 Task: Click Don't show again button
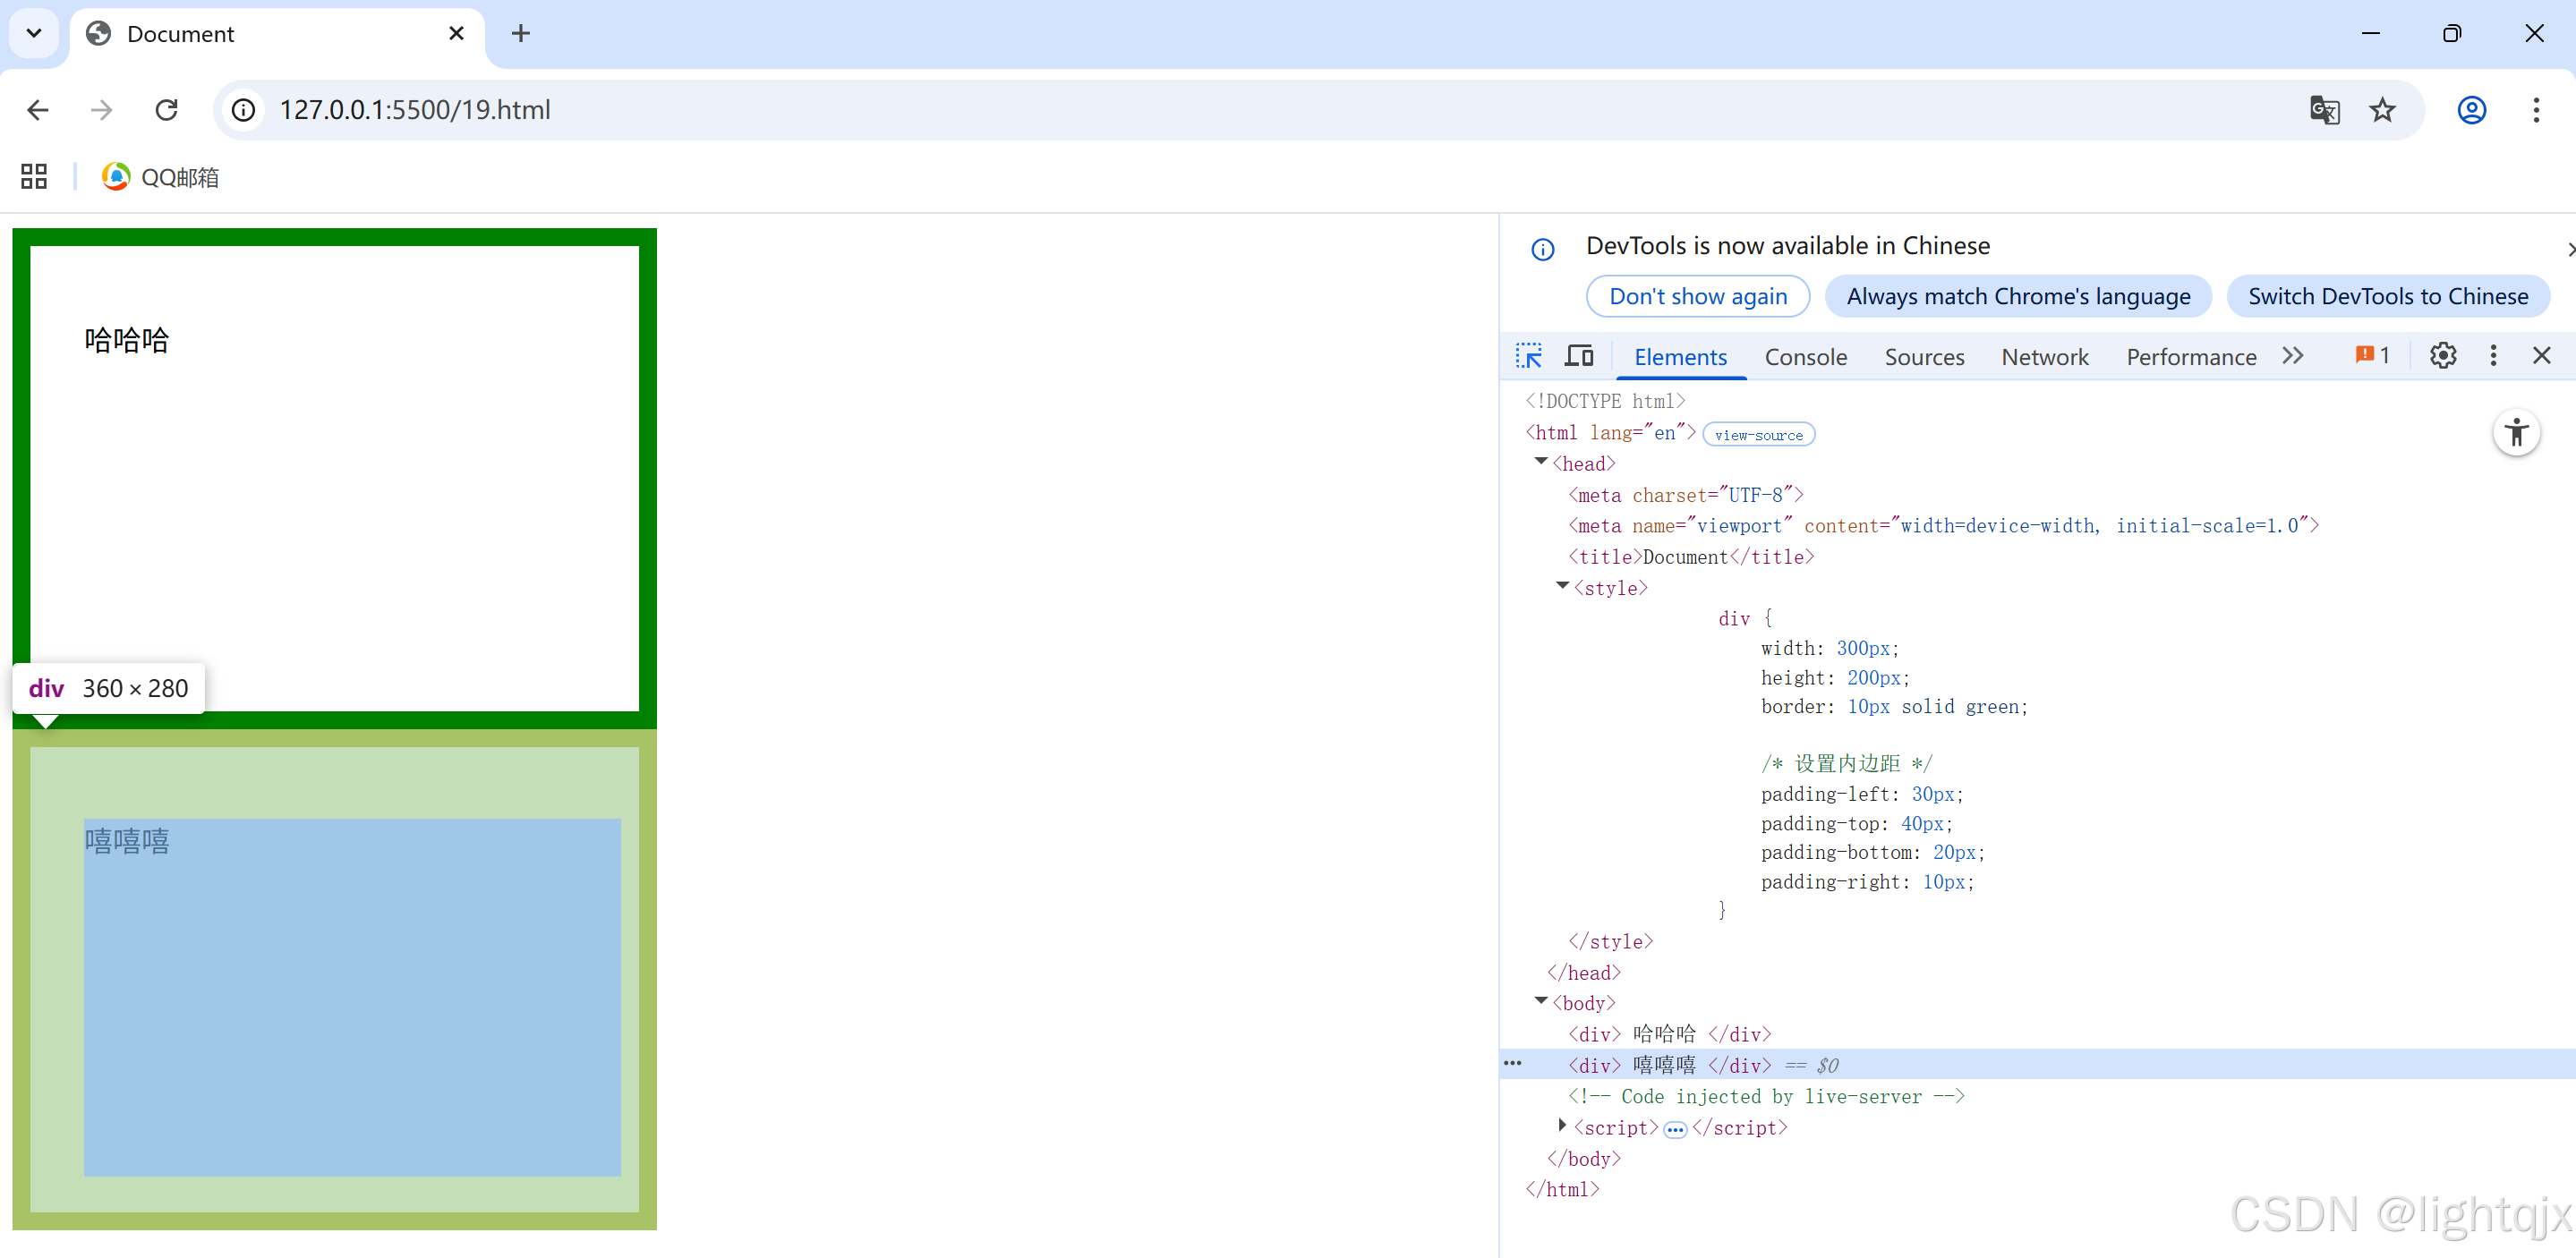coord(1697,297)
